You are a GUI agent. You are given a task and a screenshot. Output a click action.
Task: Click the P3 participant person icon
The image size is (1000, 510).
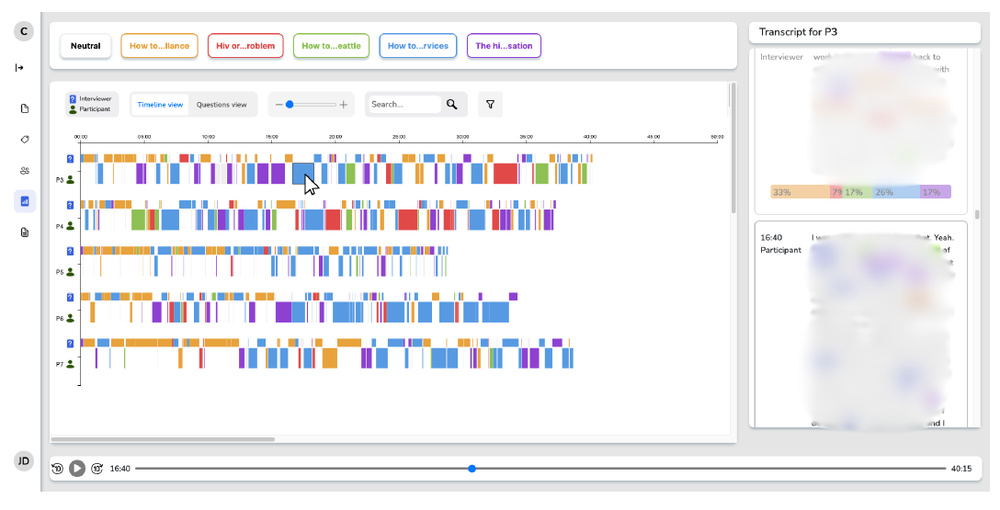tap(70, 180)
